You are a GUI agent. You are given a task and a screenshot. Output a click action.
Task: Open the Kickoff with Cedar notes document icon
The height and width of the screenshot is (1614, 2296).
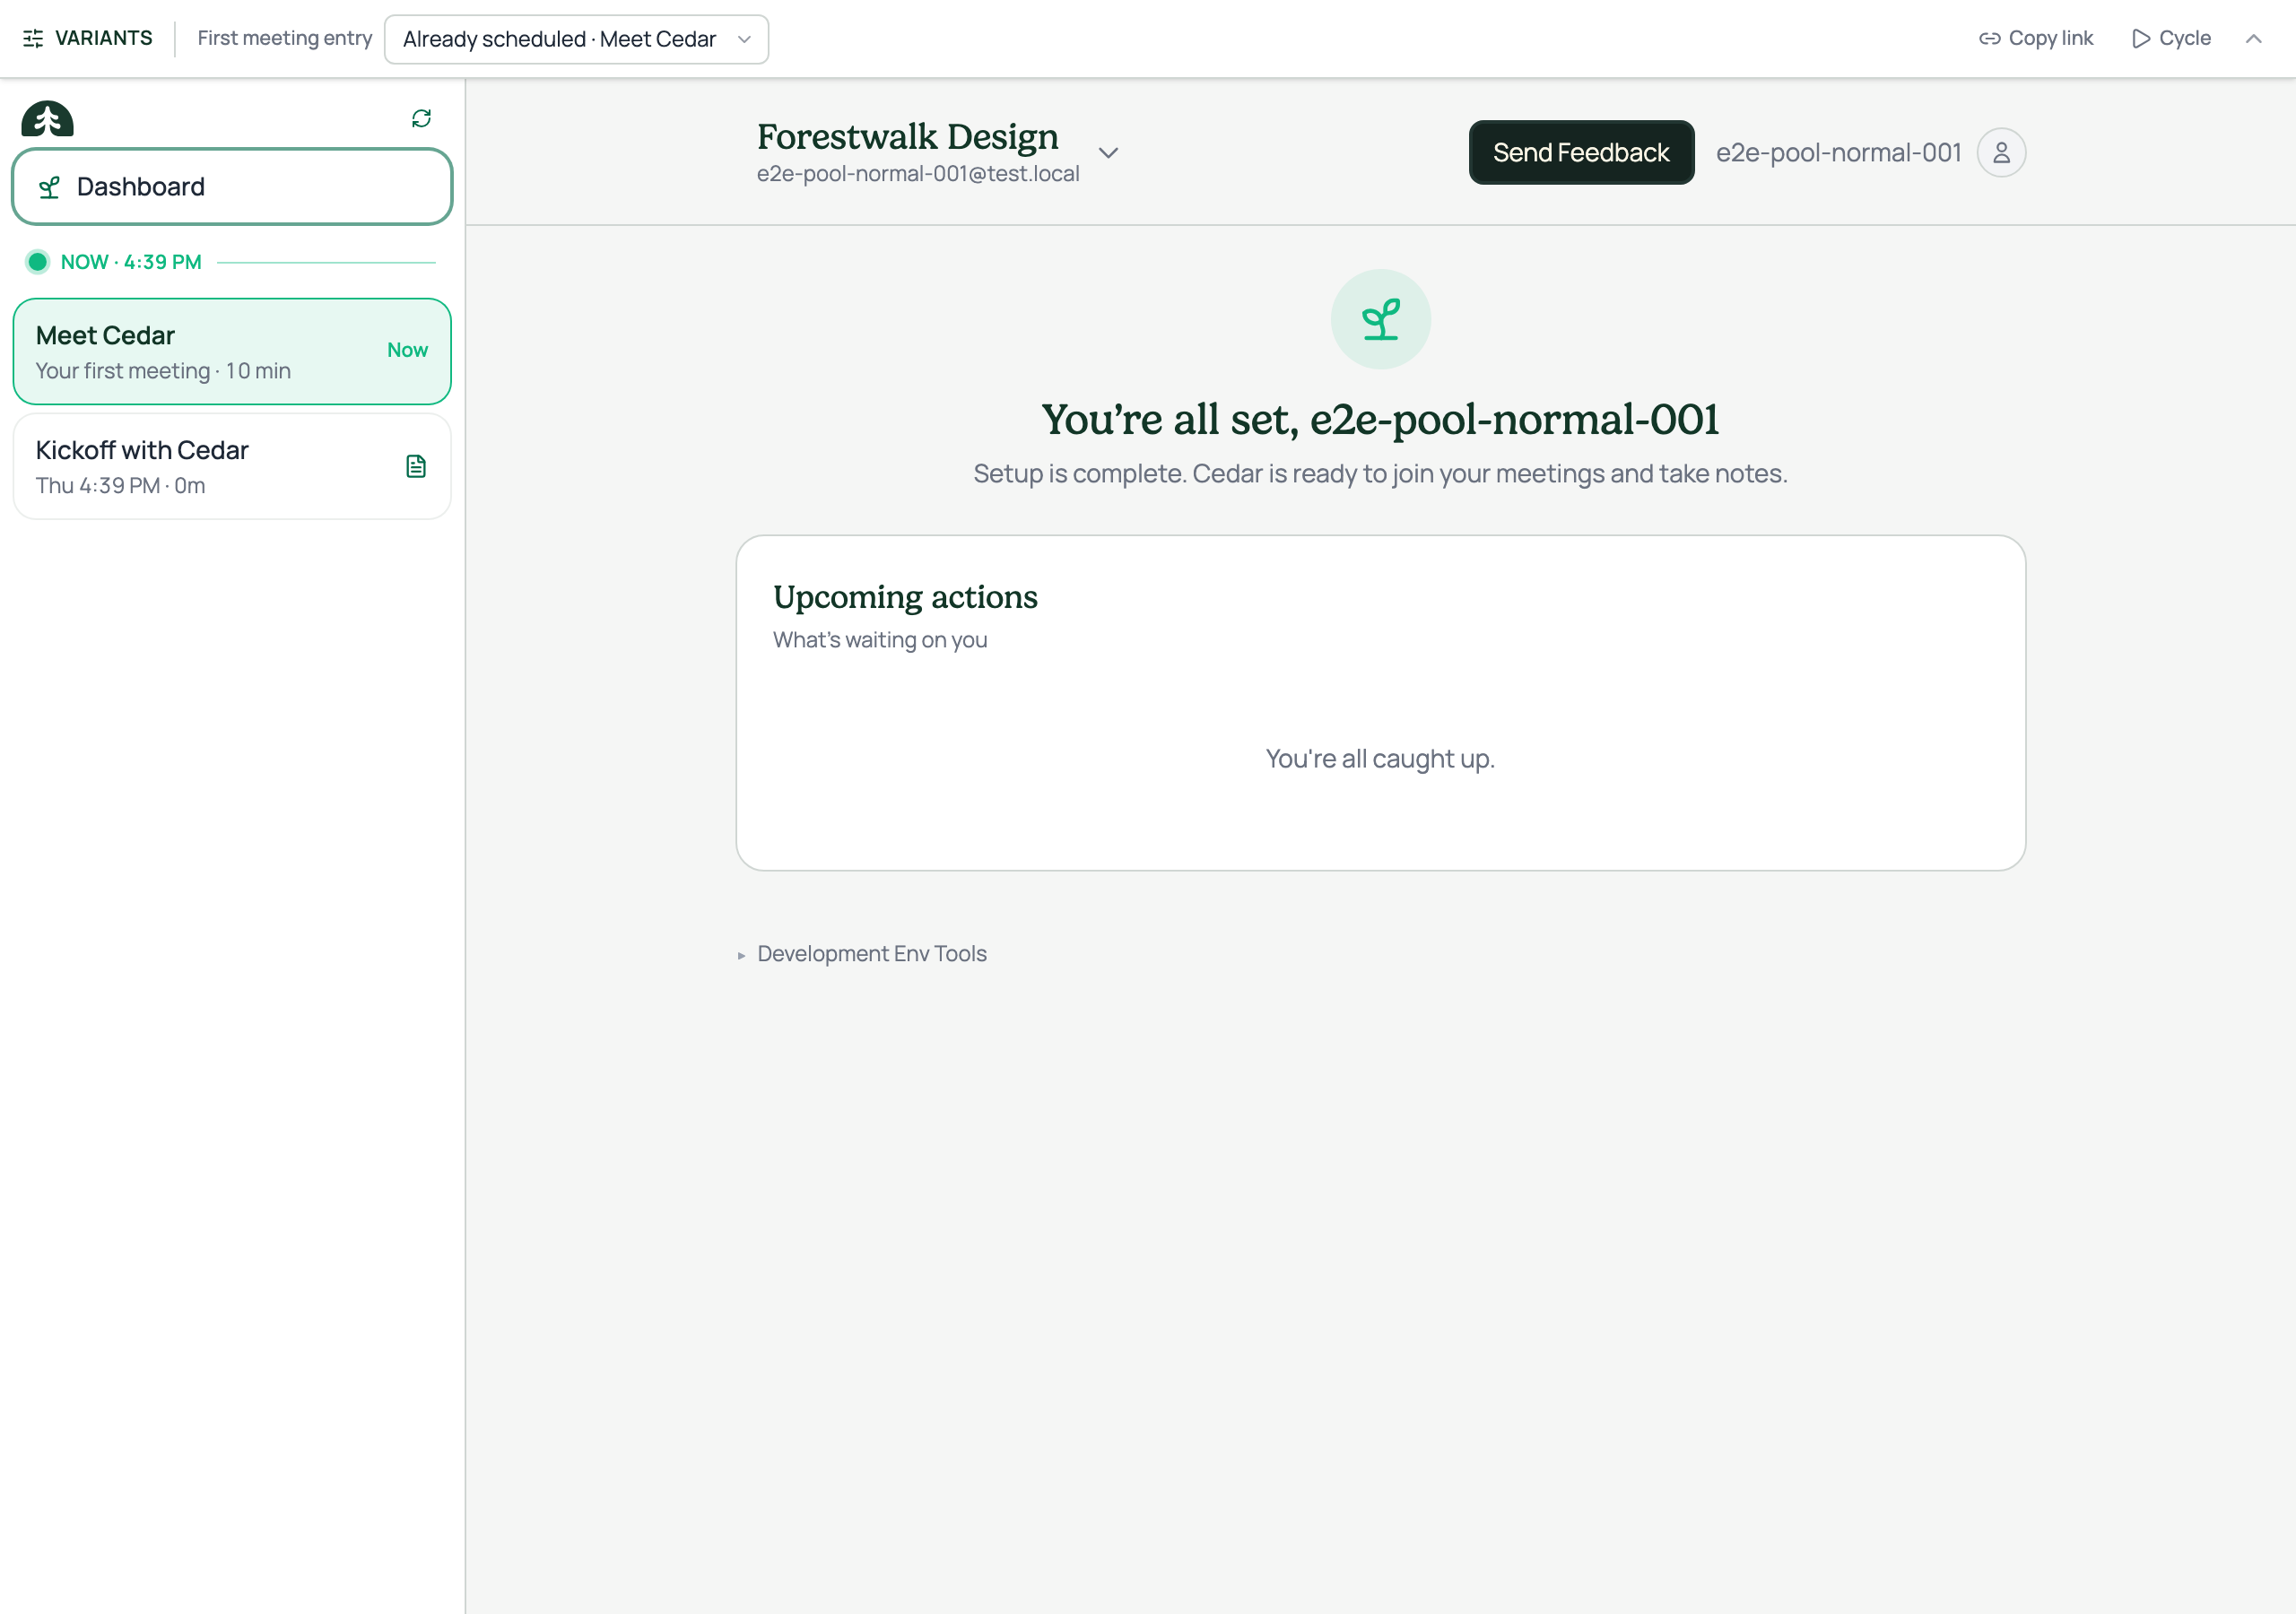tap(416, 466)
